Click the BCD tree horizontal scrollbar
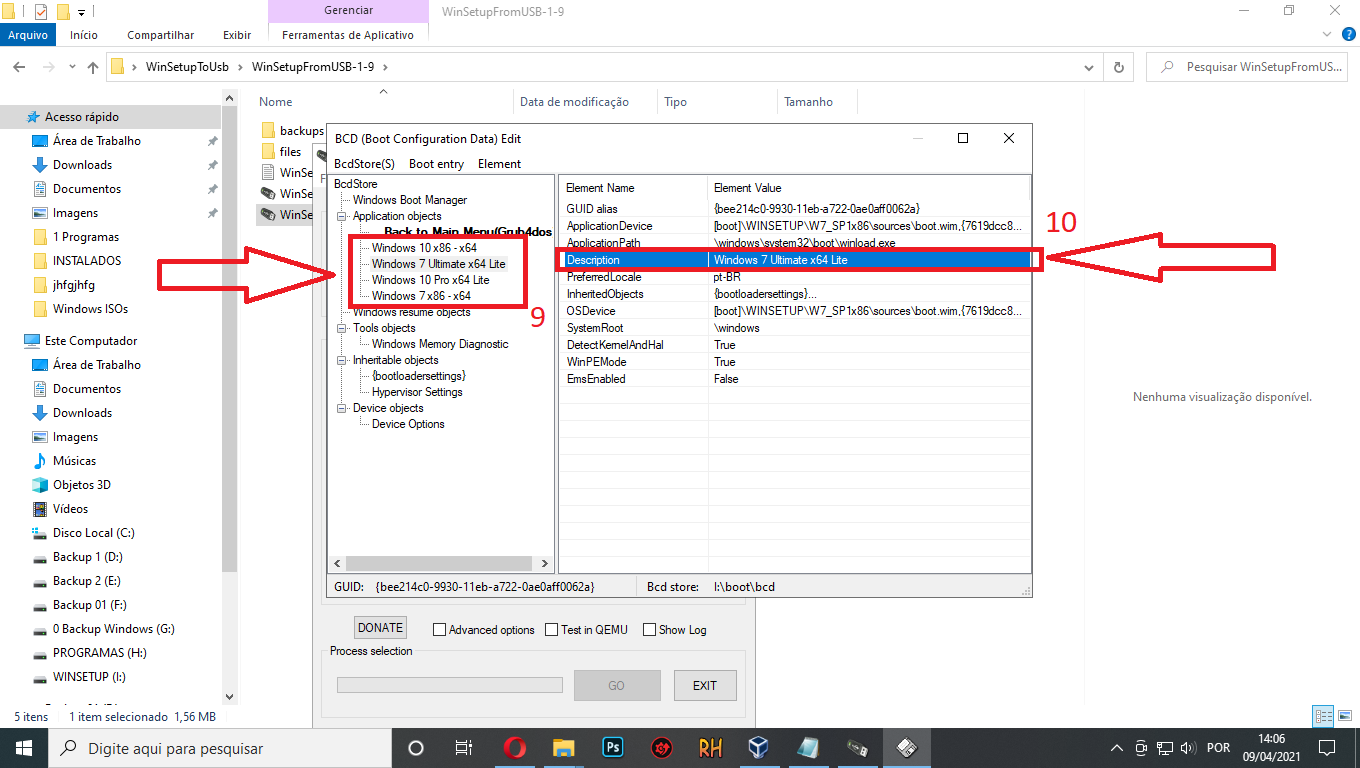The image size is (1360, 768). click(441, 564)
